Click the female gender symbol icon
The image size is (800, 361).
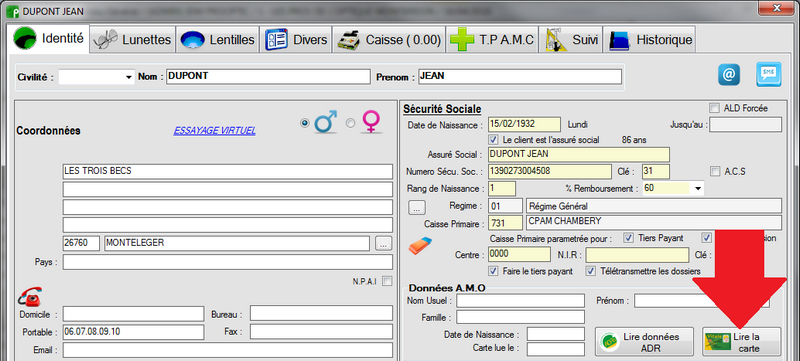point(370,122)
